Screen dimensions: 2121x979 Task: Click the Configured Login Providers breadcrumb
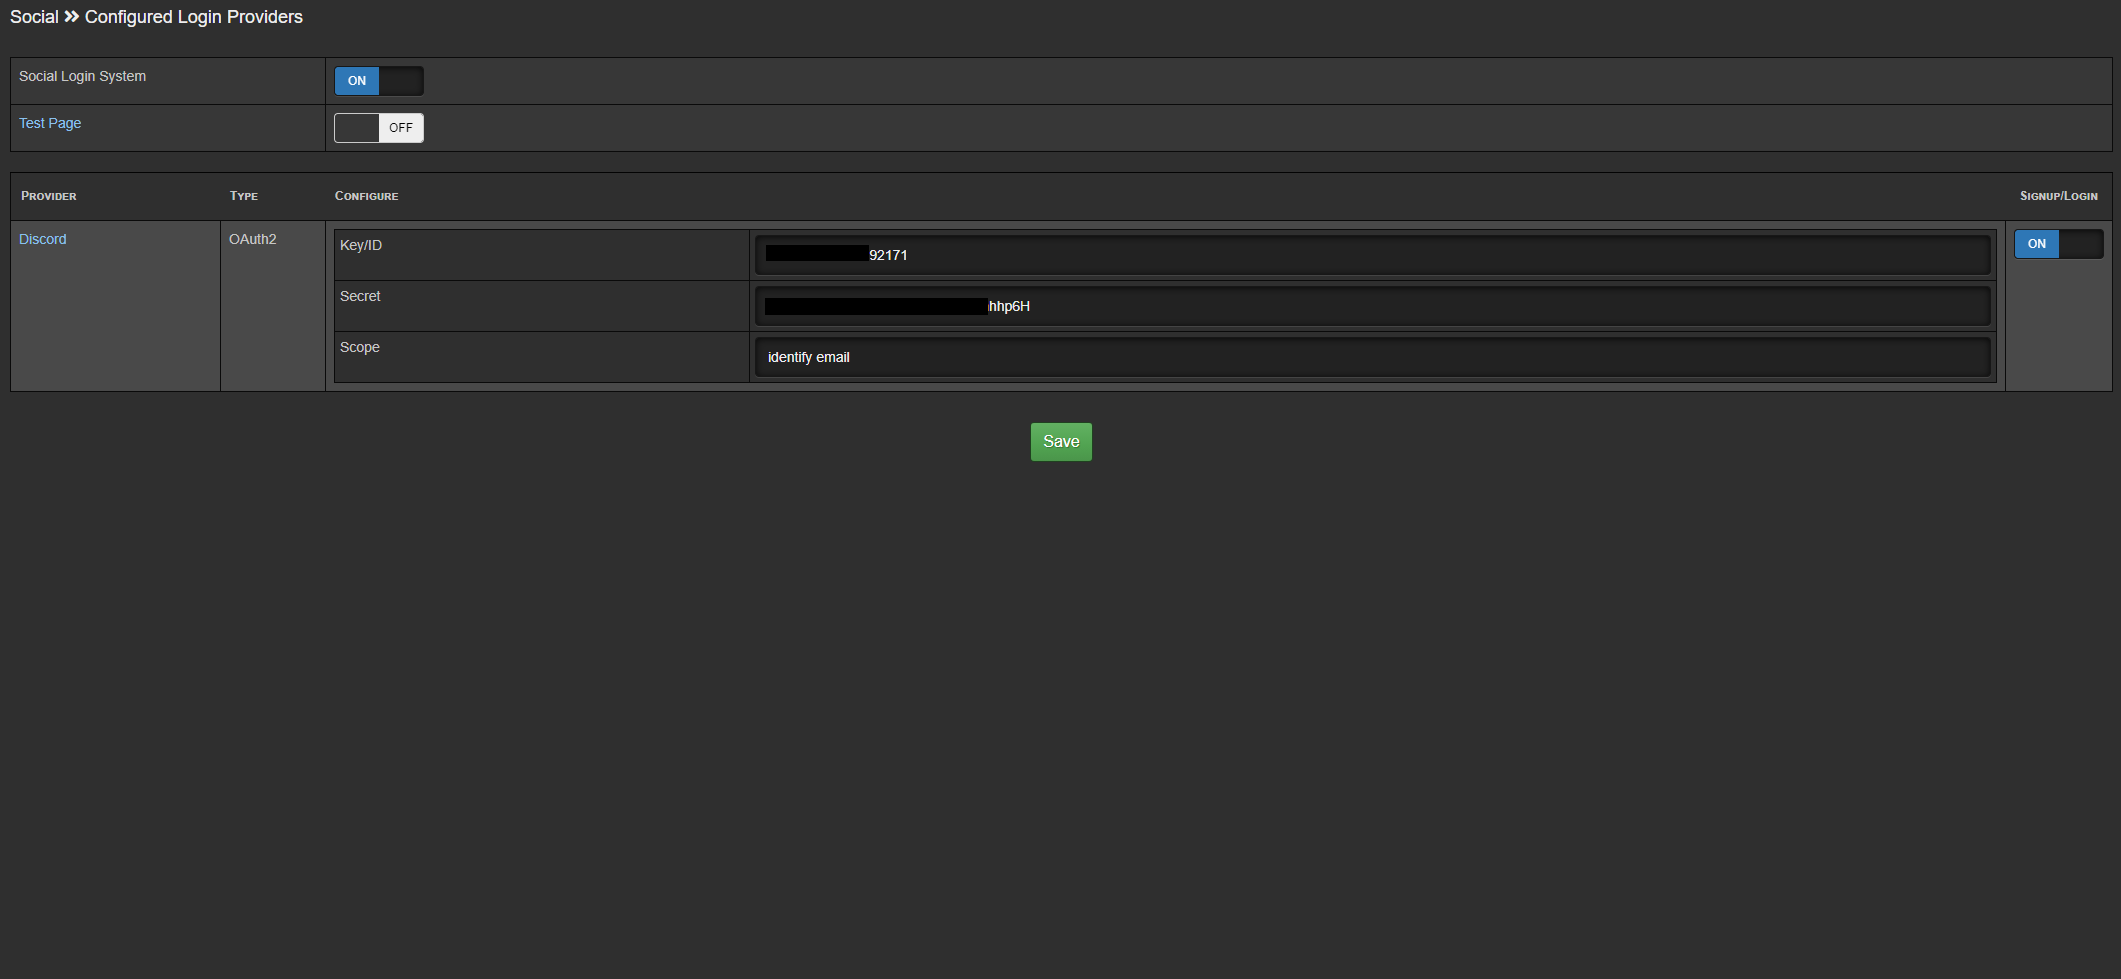coord(193,17)
